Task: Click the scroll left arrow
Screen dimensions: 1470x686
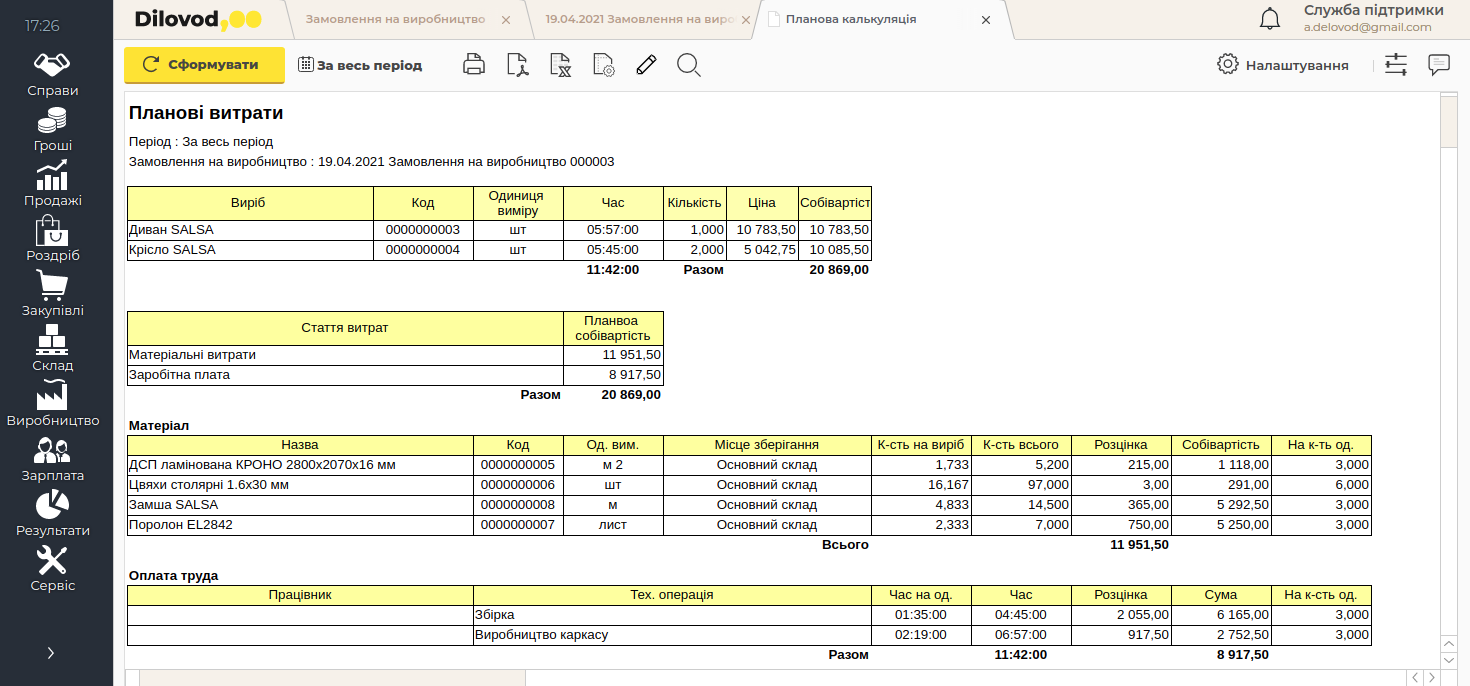Action: (x=1415, y=678)
